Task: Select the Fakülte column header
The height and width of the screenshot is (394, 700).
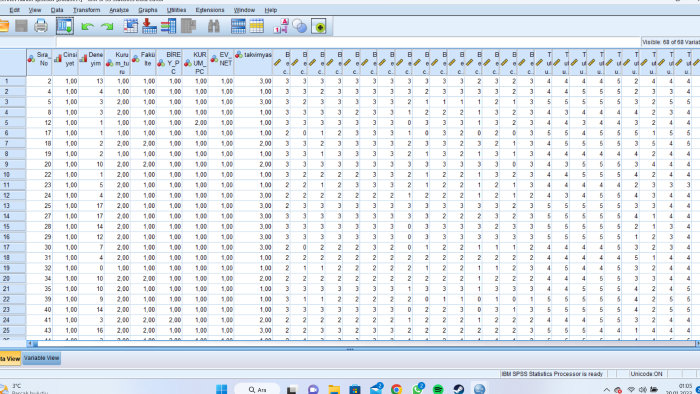Action: [x=143, y=62]
